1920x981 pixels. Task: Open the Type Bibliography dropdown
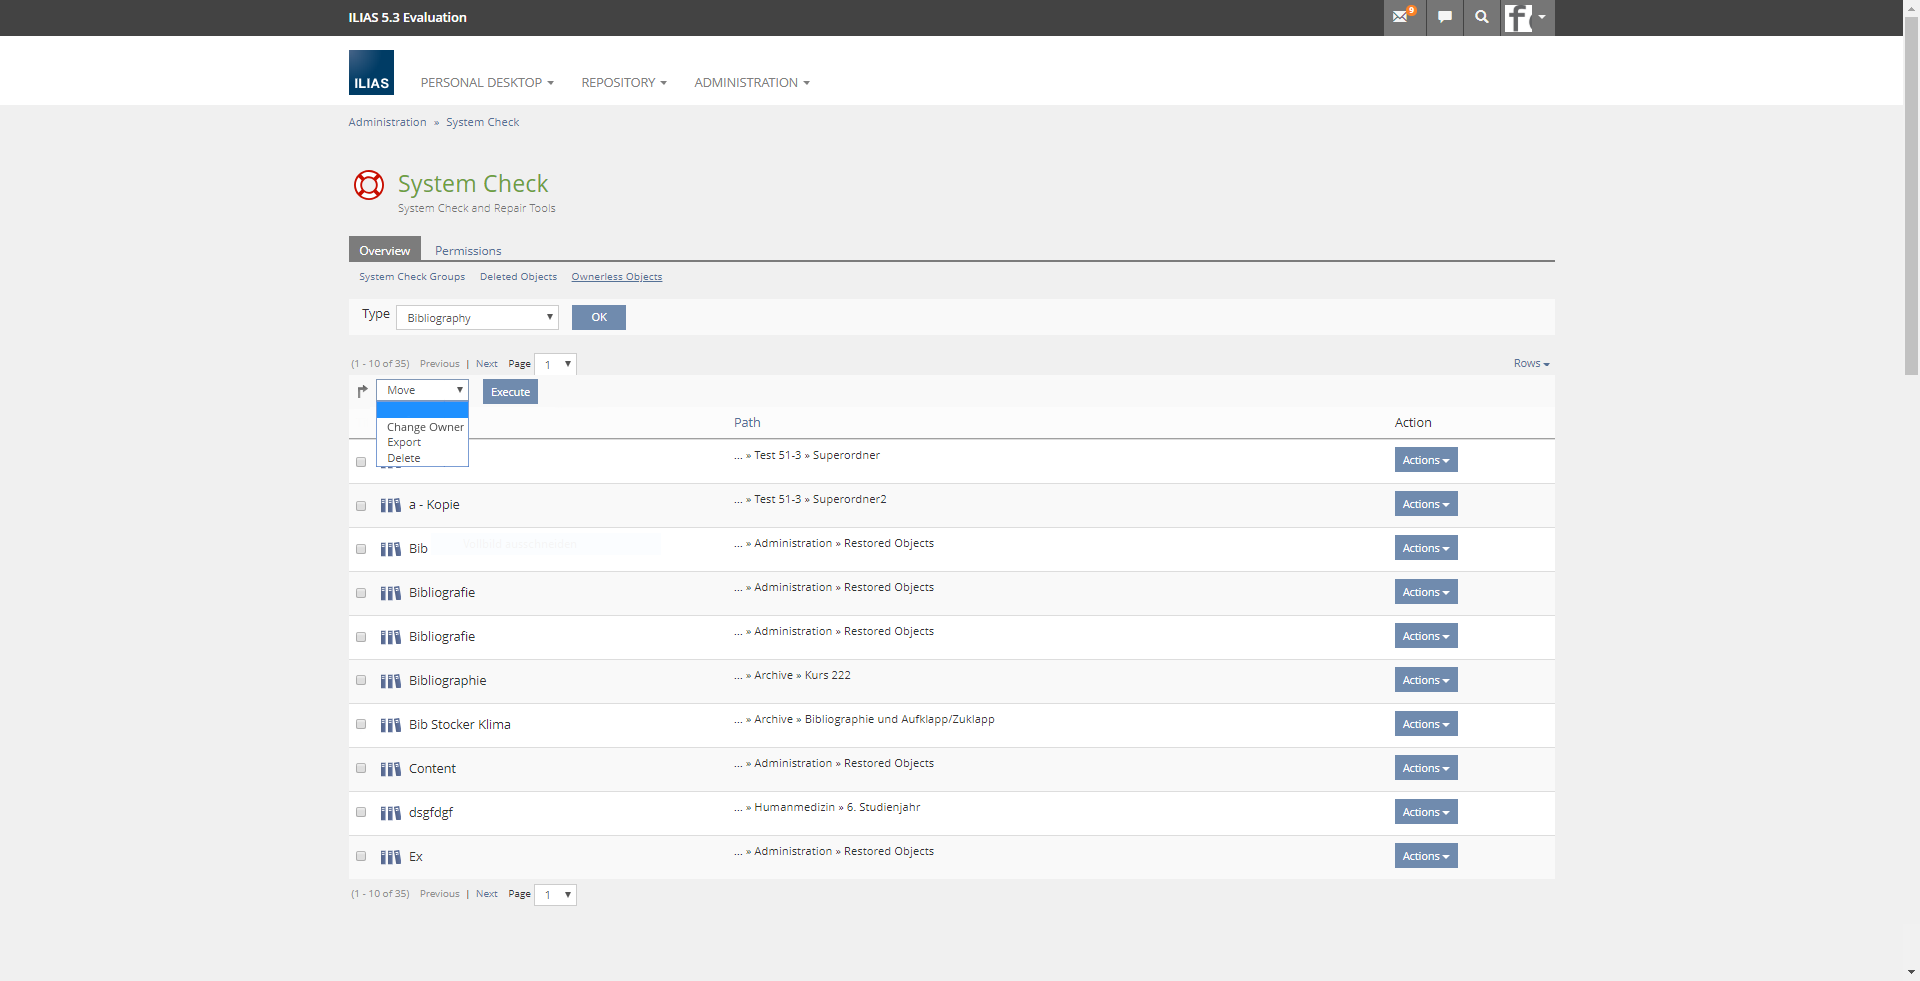(x=477, y=318)
